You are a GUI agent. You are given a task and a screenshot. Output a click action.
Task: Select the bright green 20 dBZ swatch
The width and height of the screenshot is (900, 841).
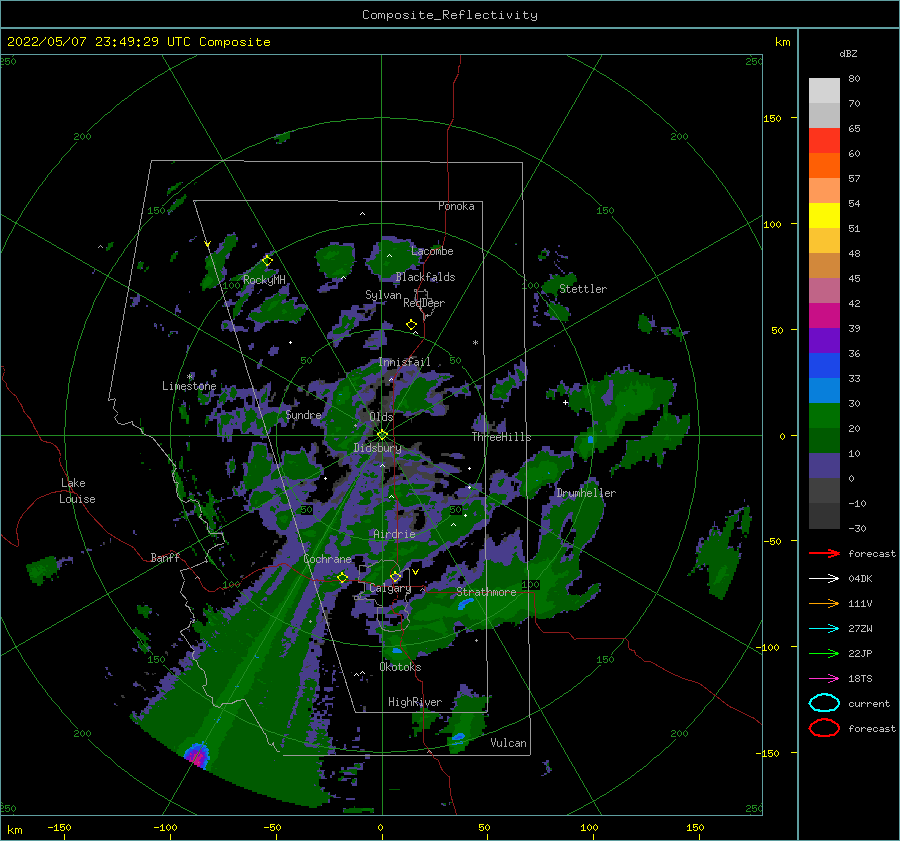point(824,416)
